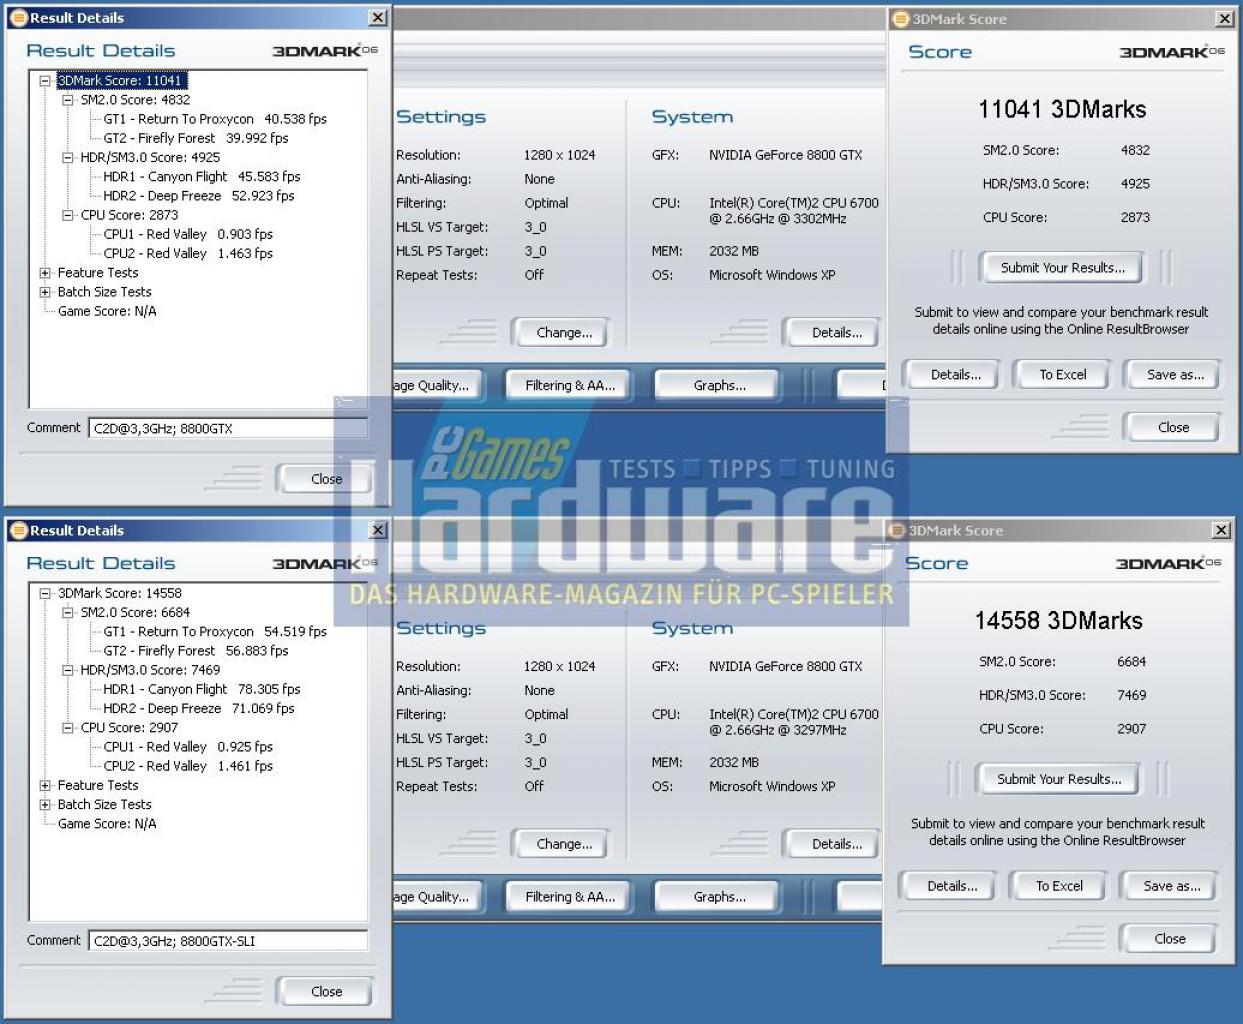Close button in upper Result Details window
The image size is (1243, 1024).
tap(325, 479)
